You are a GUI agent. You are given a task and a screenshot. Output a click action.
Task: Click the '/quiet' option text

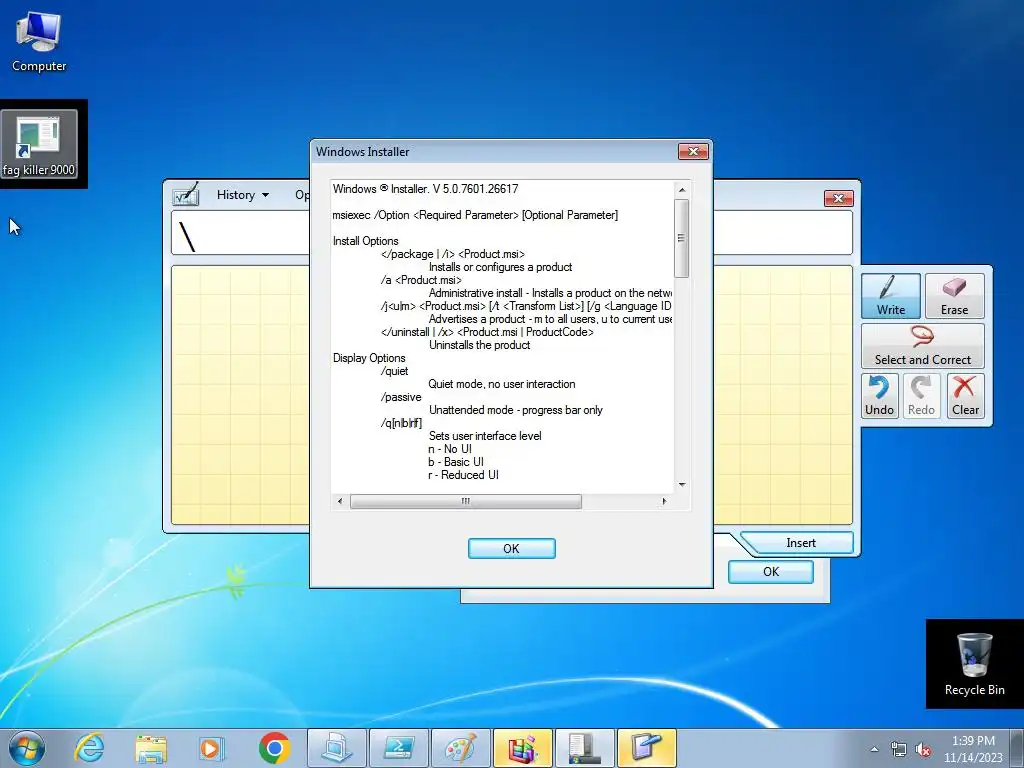pyautogui.click(x=394, y=371)
